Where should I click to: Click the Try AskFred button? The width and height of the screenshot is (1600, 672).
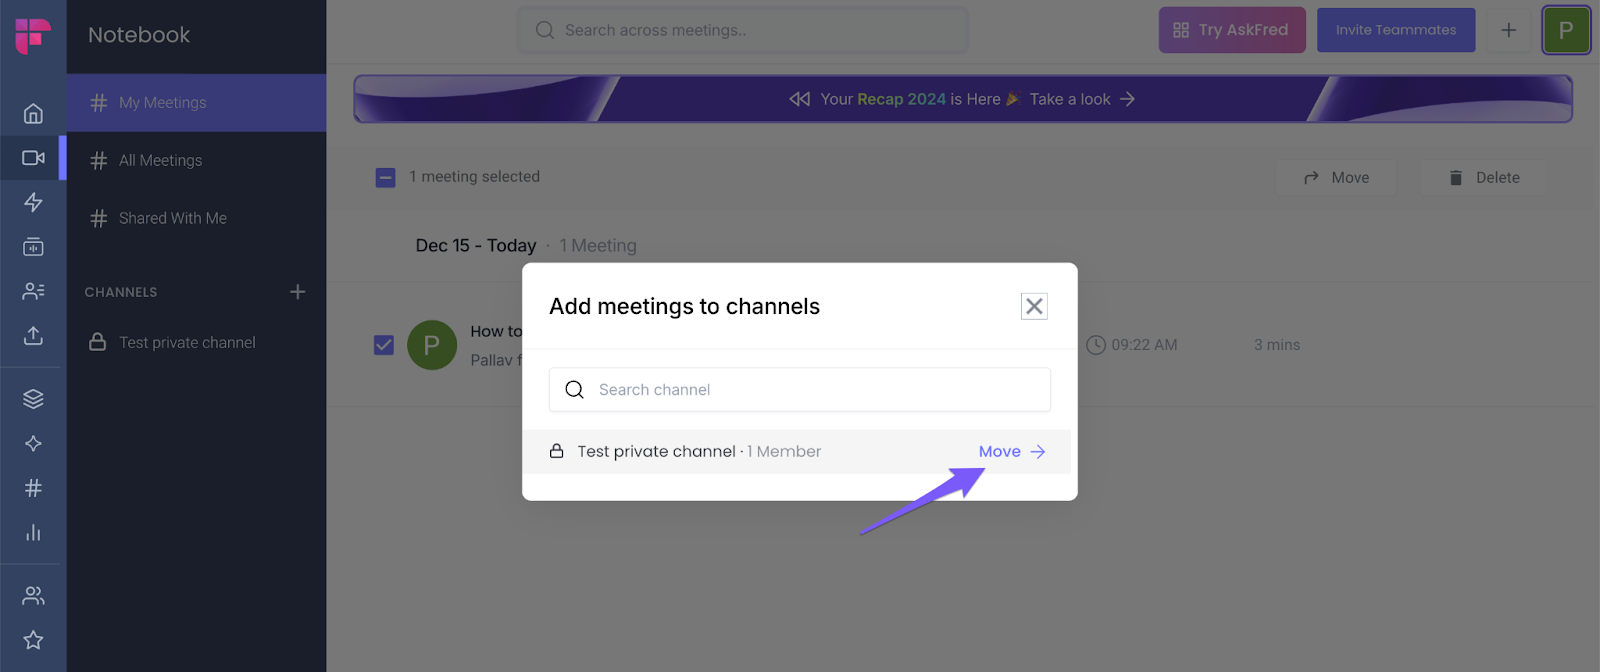tap(1231, 30)
